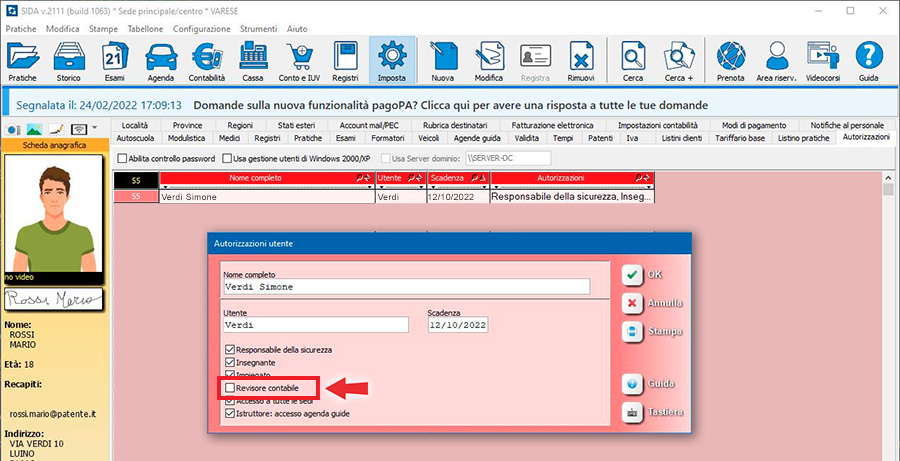
Task: Open the Storico archive icon
Action: click(x=68, y=61)
